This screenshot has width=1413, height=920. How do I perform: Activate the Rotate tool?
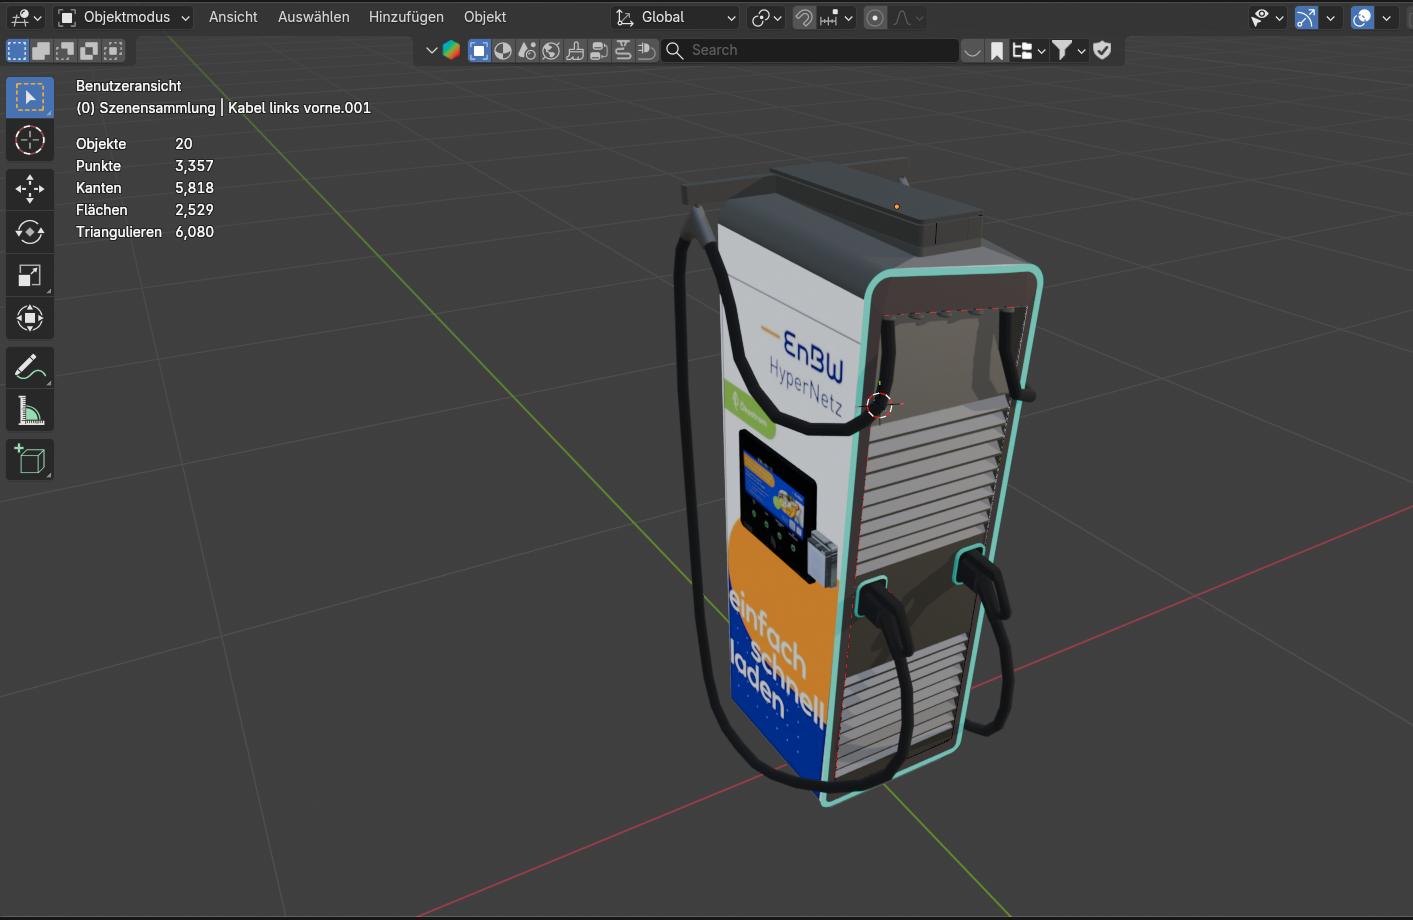[30, 232]
